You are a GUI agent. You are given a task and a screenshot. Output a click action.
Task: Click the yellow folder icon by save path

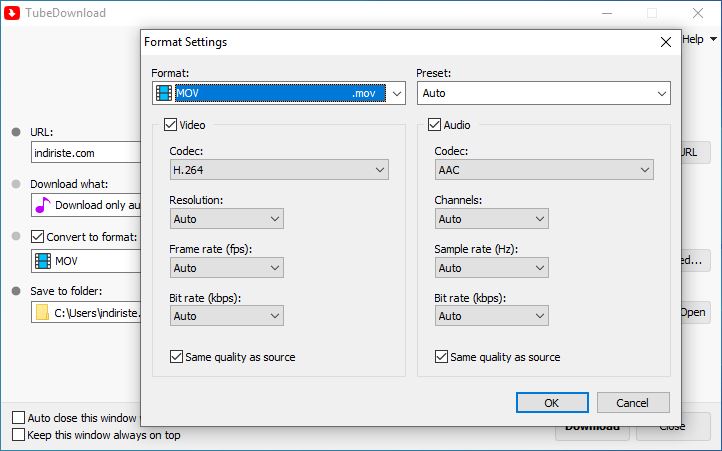tap(42, 313)
